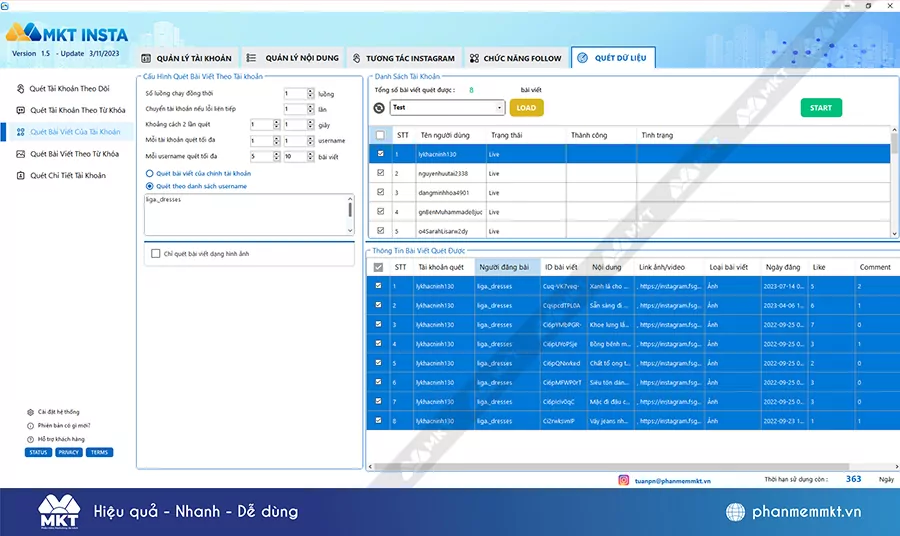900x536 pixels.
Task: Increase the Số luồng chạy đồng thời spinner
Action: (310, 91)
